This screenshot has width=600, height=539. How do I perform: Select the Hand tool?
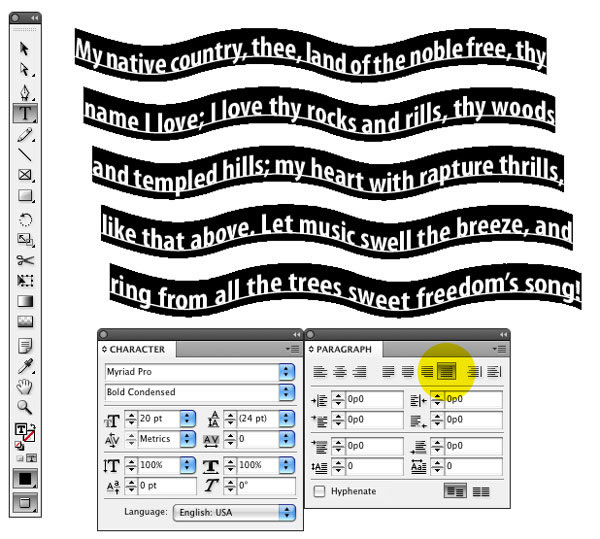[x=24, y=386]
